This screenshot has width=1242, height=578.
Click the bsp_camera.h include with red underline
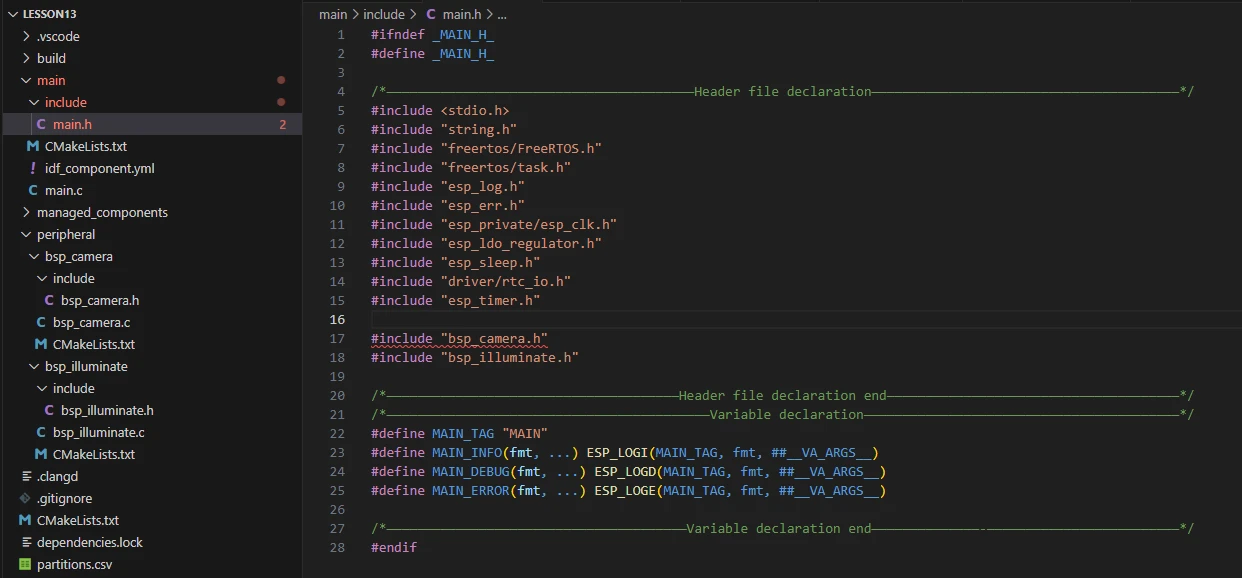point(493,339)
